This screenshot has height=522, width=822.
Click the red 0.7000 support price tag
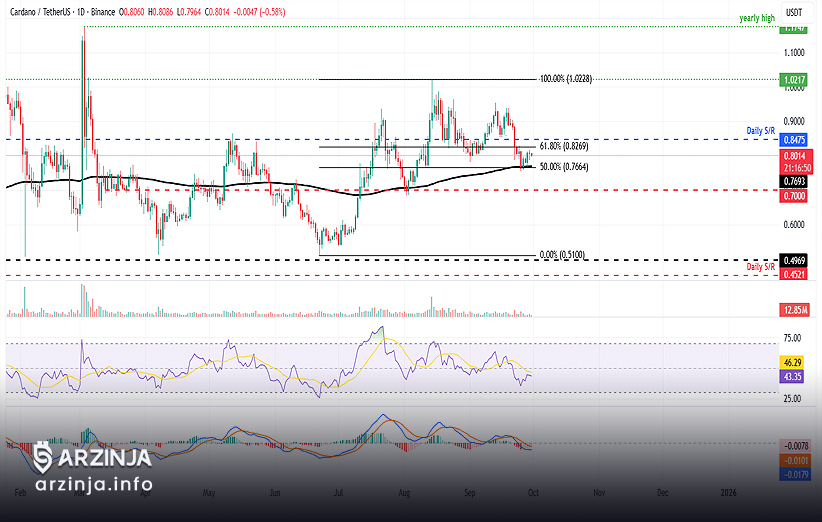(x=796, y=196)
